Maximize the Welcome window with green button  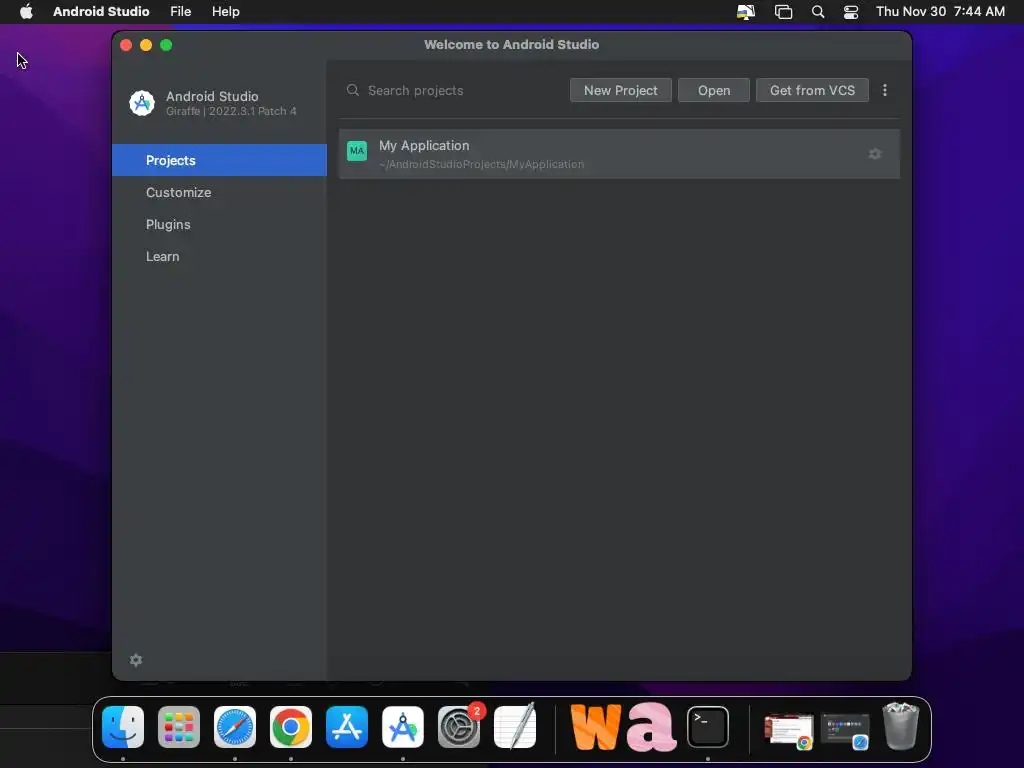(166, 44)
